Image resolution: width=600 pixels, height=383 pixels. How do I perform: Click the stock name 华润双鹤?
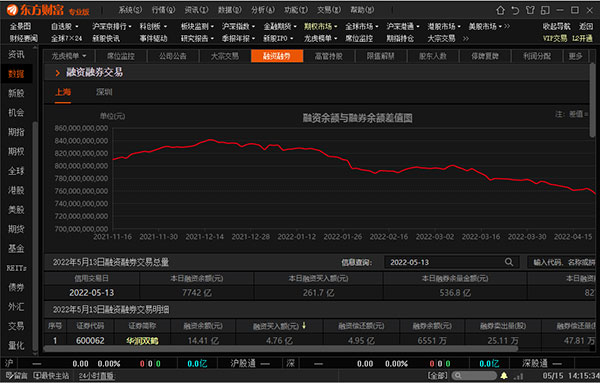[x=142, y=341]
